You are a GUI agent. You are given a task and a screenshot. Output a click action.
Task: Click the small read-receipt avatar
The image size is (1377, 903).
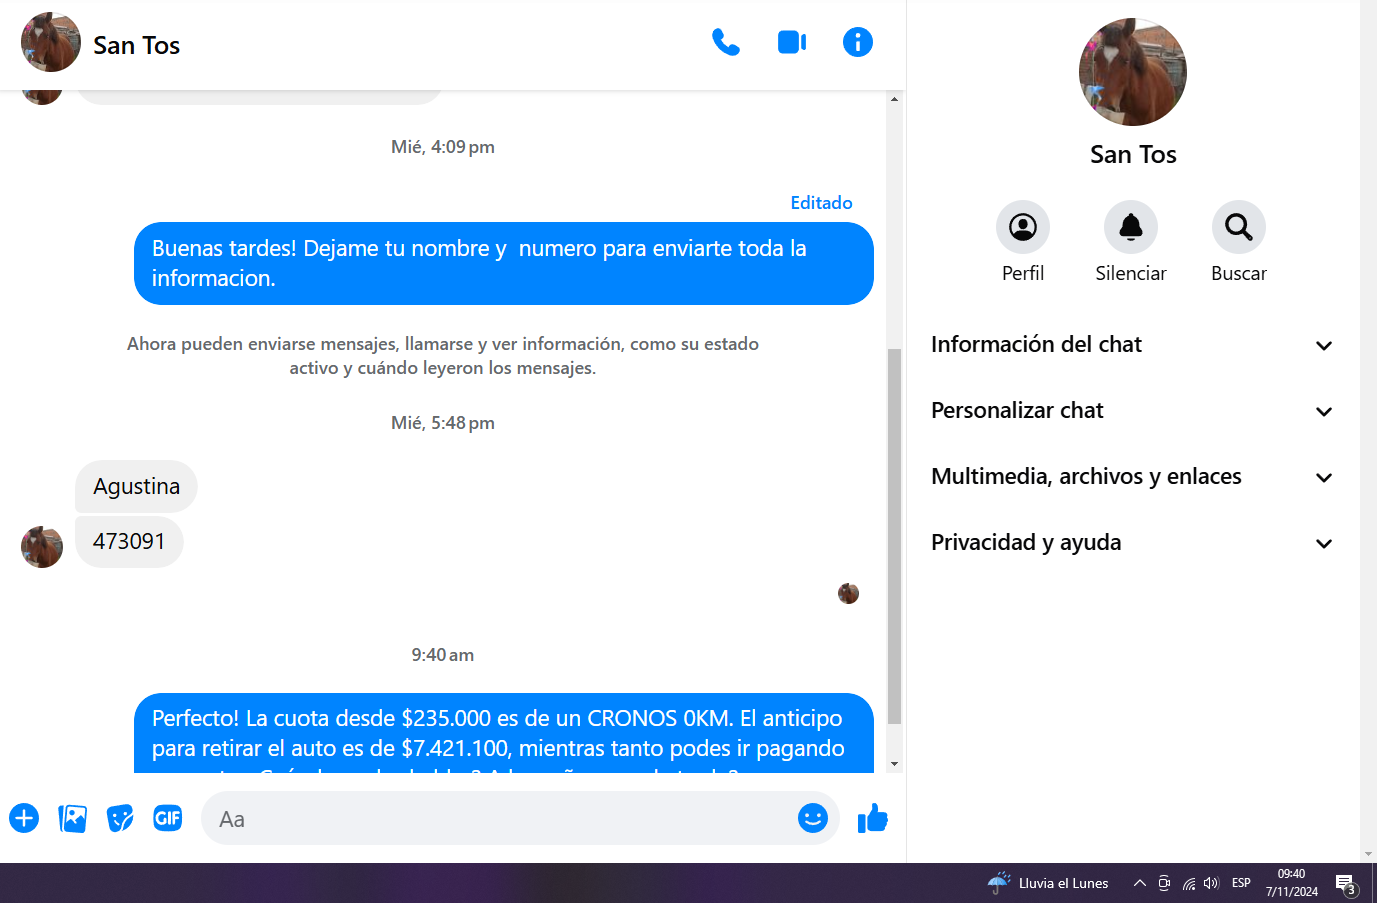[x=848, y=594]
